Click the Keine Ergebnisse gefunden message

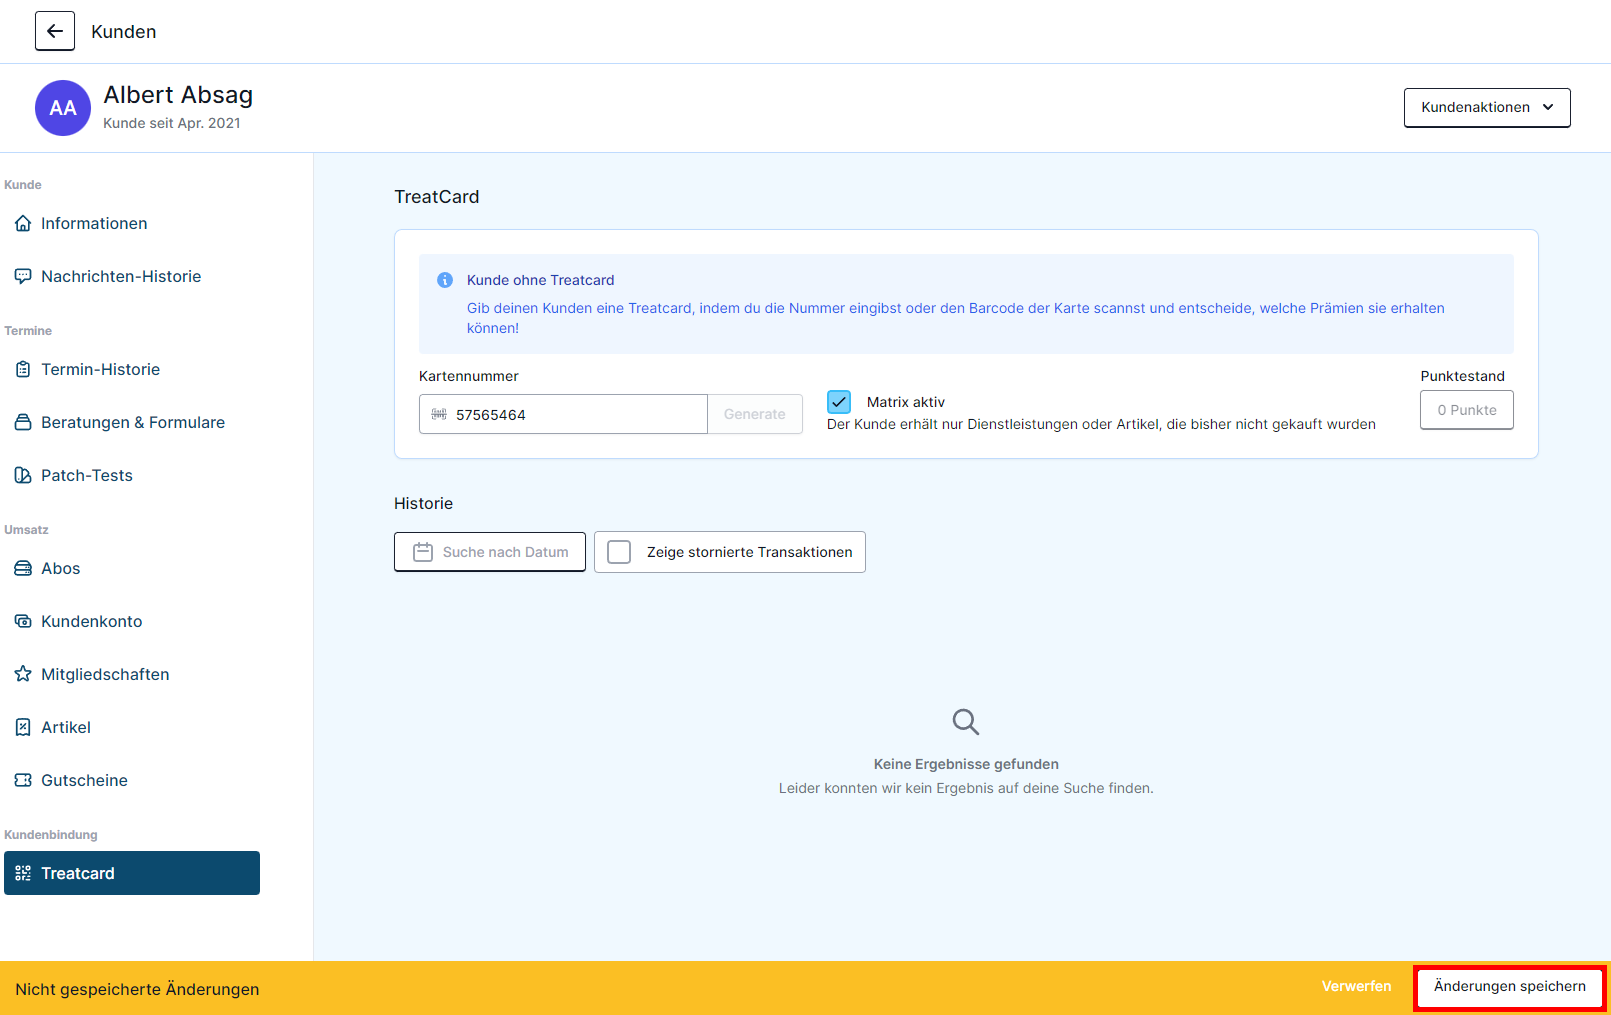tap(966, 764)
